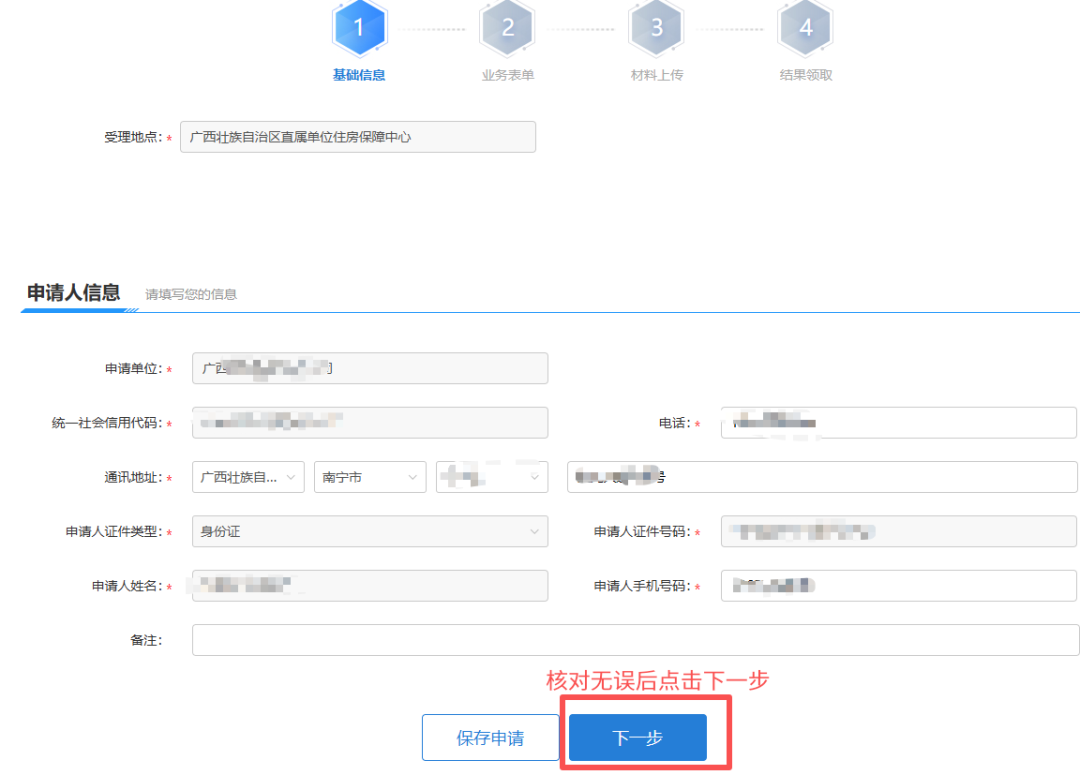The image size is (1080, 775).
Task: Open the 广西壮族自治区 province dropdown
Action: [249, 478]
